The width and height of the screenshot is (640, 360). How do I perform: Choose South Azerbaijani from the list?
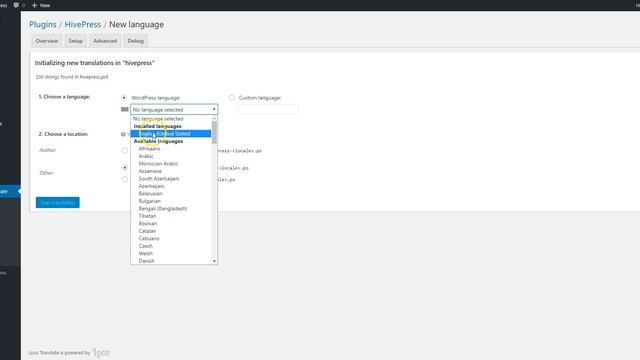tap(171, 178)
